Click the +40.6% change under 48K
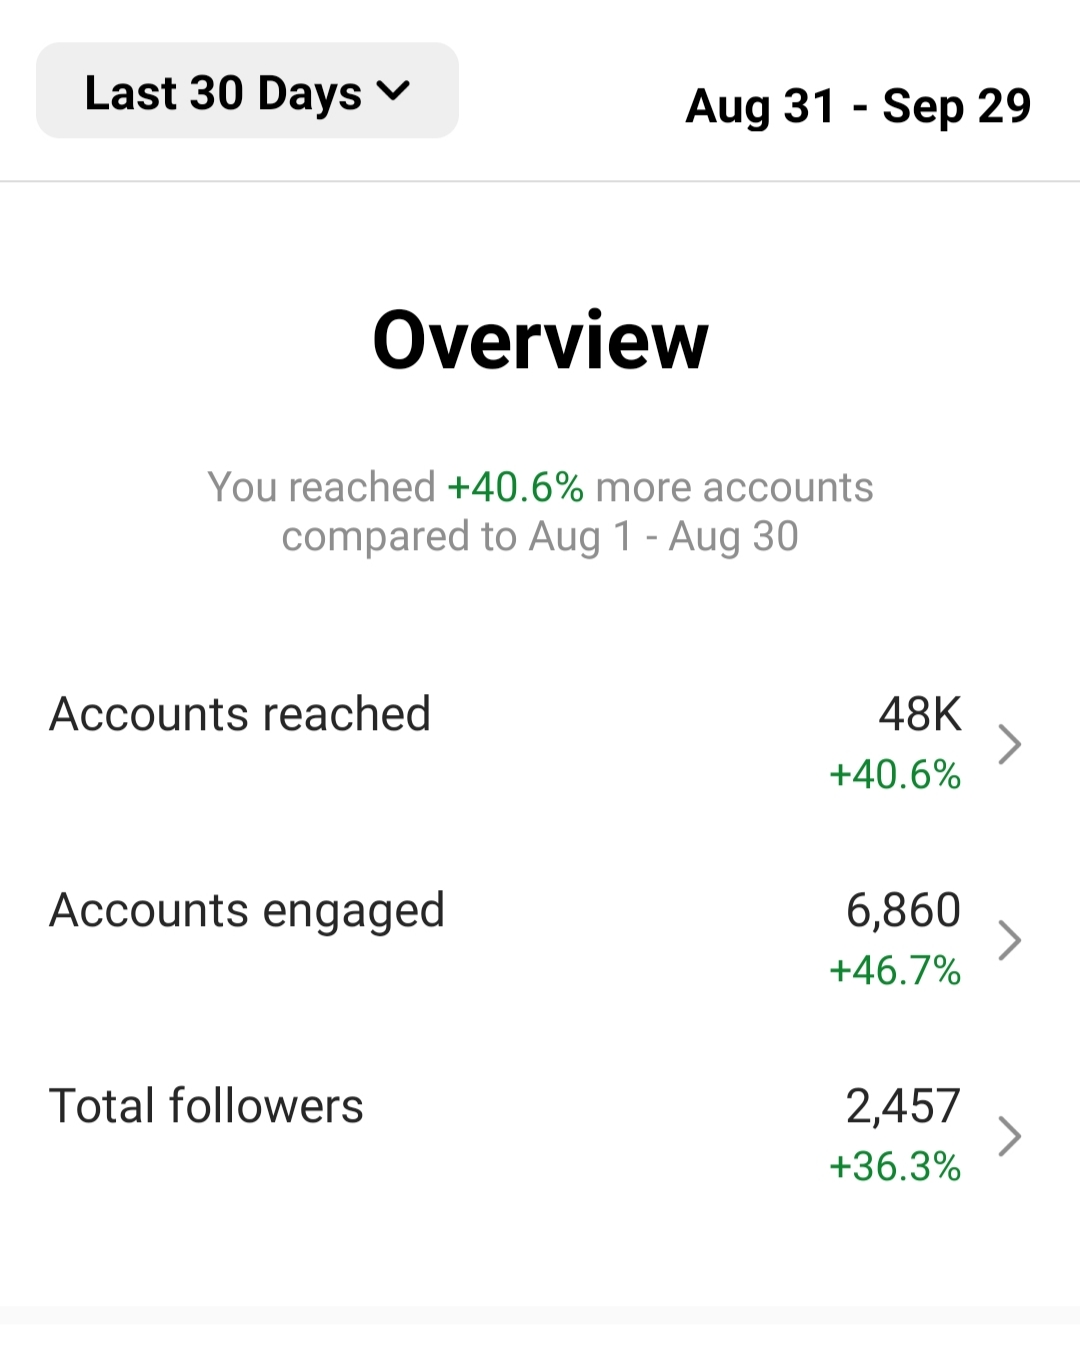 [x=895, y=775]
